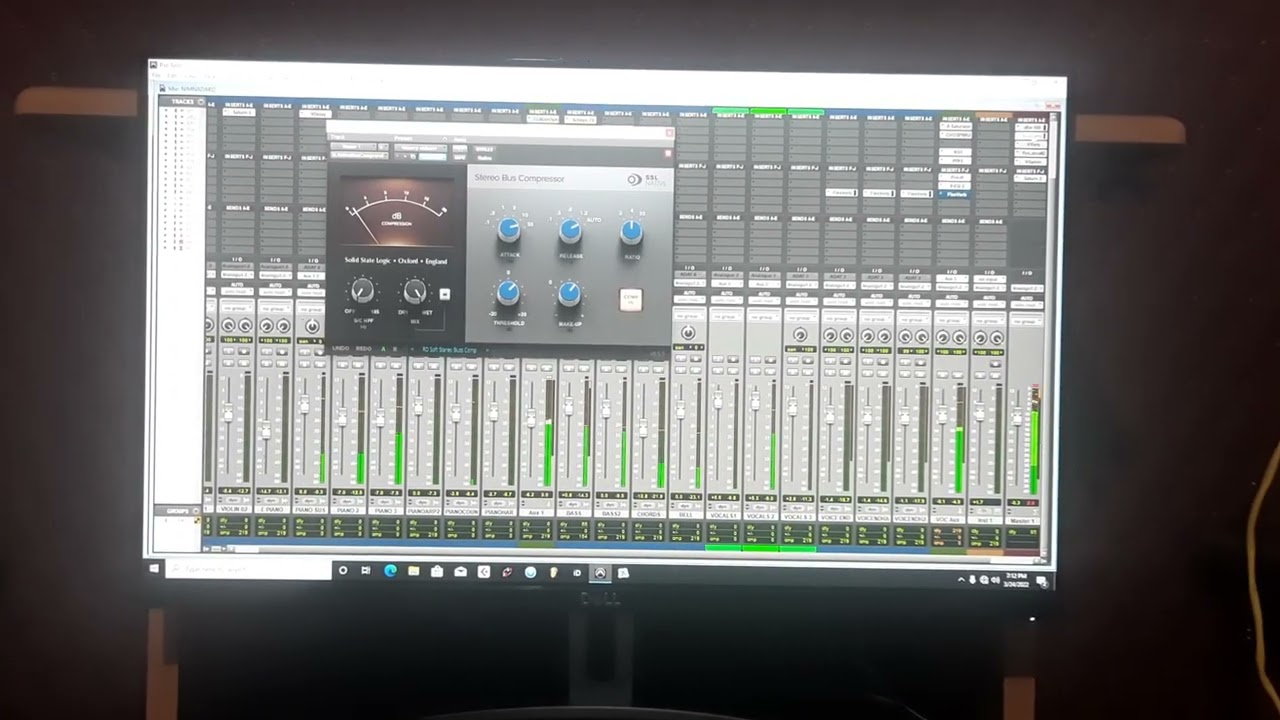Open the Preset dropdown in plugin header
1280x720 pixels.
click(x=420, y=148)
